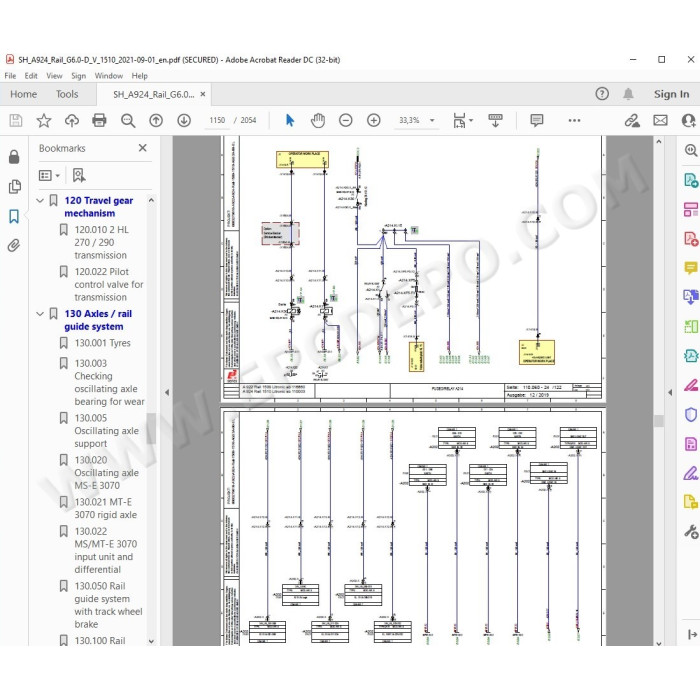Image resolution: width=700 pixels, height=700 pixels.
Task: Collapse the right tools pane arrow
Action: pyautogui.click(x=670, y=392)
